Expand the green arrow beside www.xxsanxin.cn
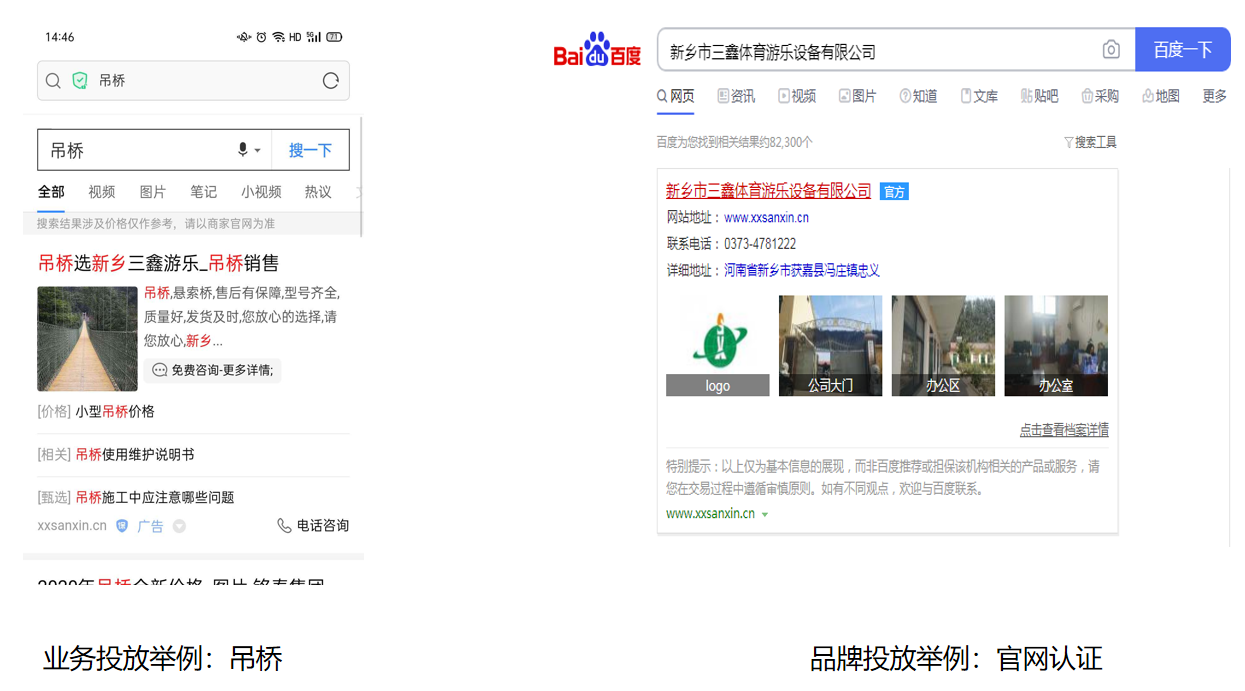Image resolution: width=1245 pixels, height=691 pixels. coord(765,514)
